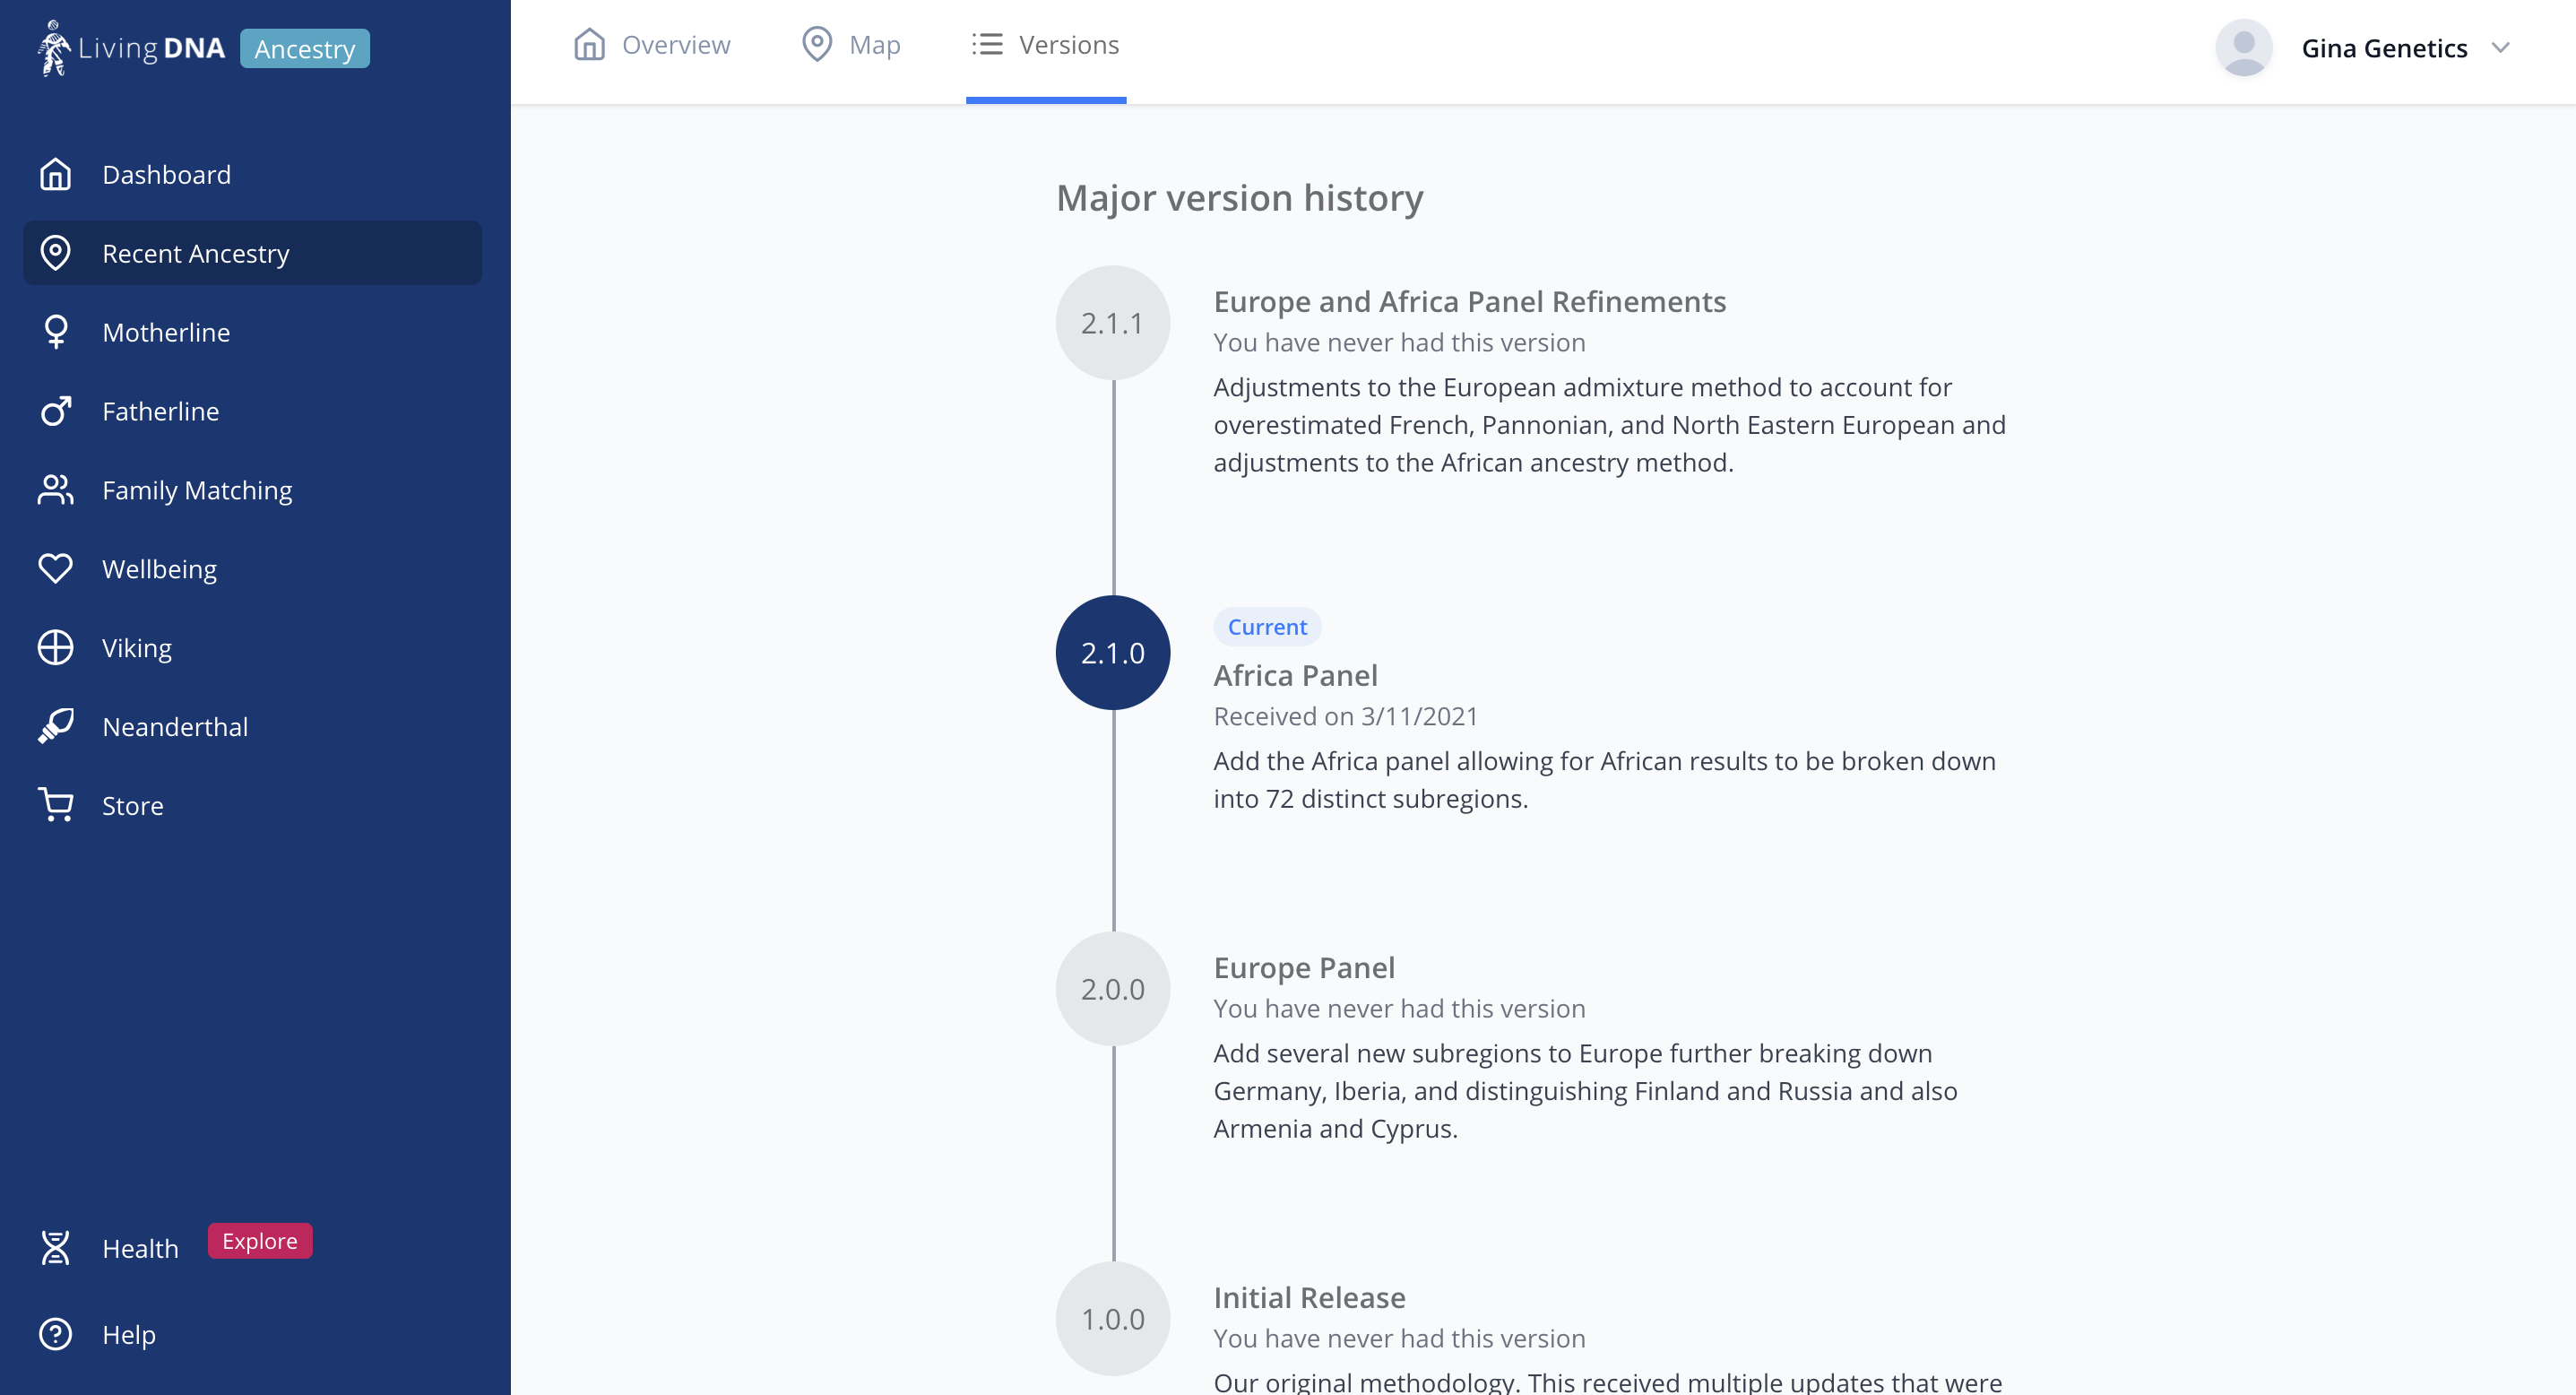Open Health in the sidebar
The width and height of the screenshot is (2576, 1395).
(140, 1249)
